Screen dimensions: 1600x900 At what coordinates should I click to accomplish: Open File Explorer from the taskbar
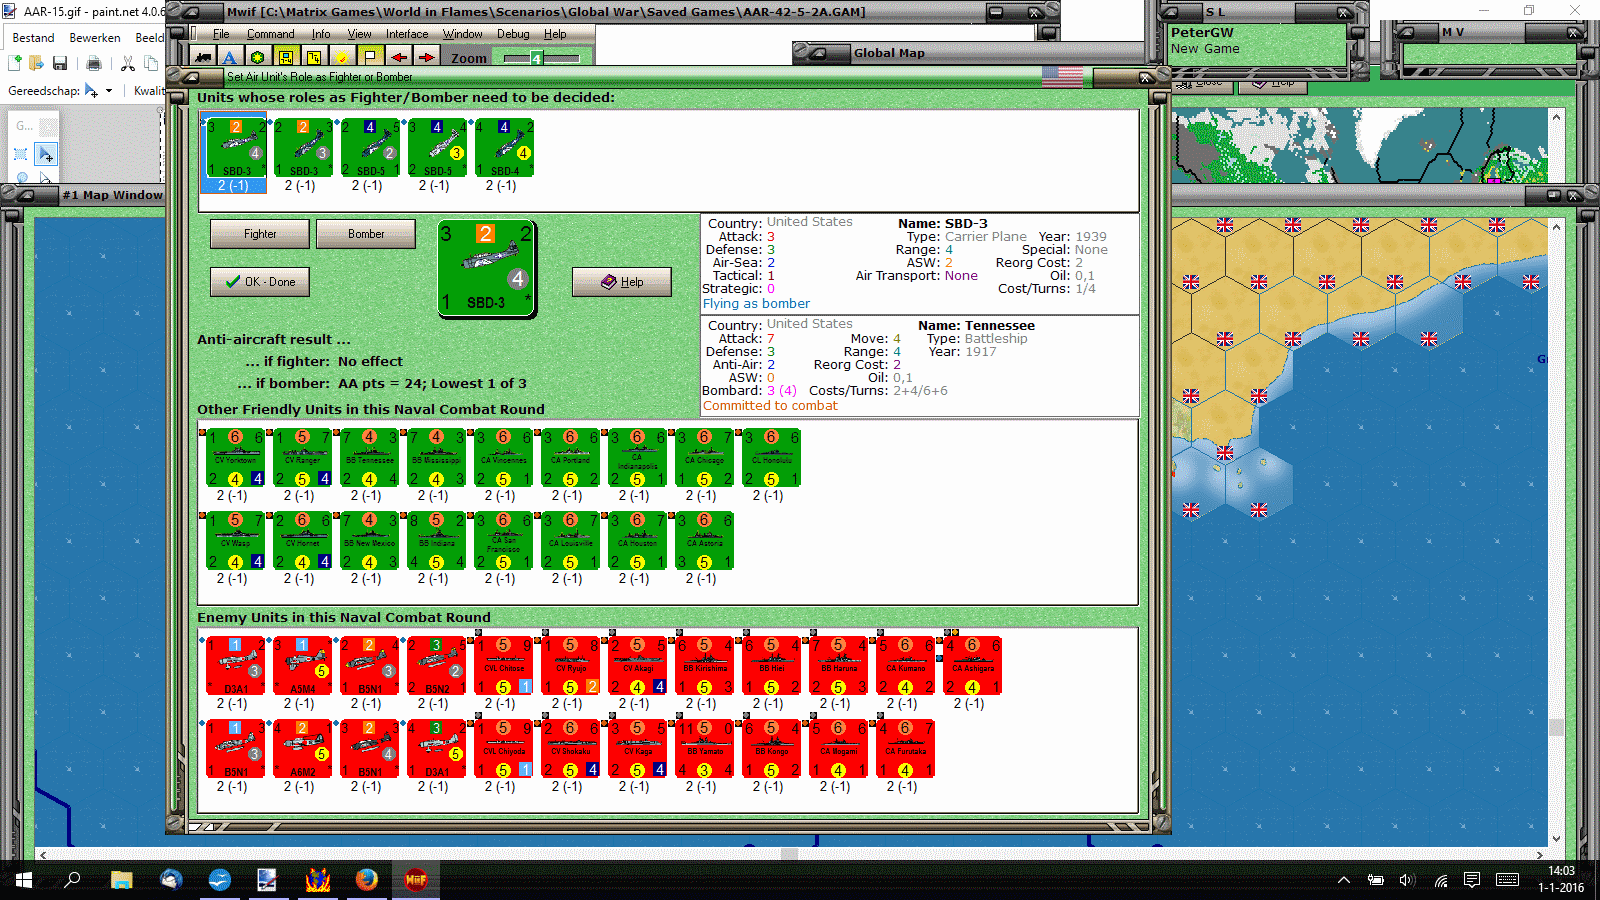point(121,880)
